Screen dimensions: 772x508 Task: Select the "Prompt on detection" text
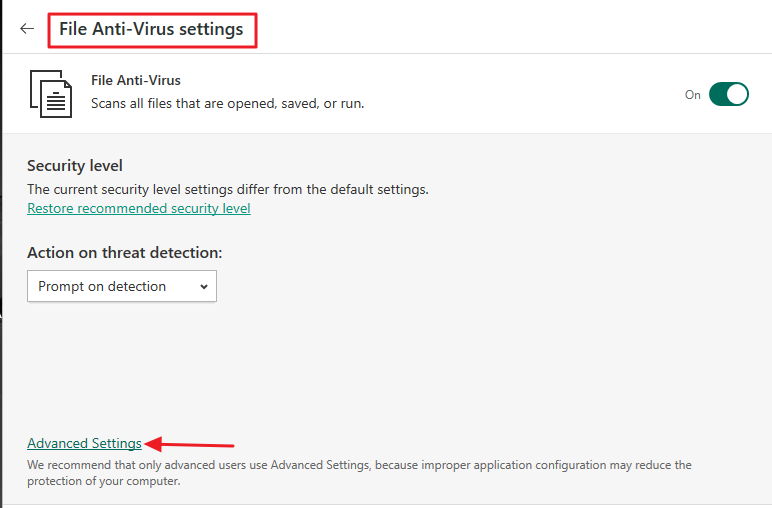pyautogui.click(x=102, y=286)
